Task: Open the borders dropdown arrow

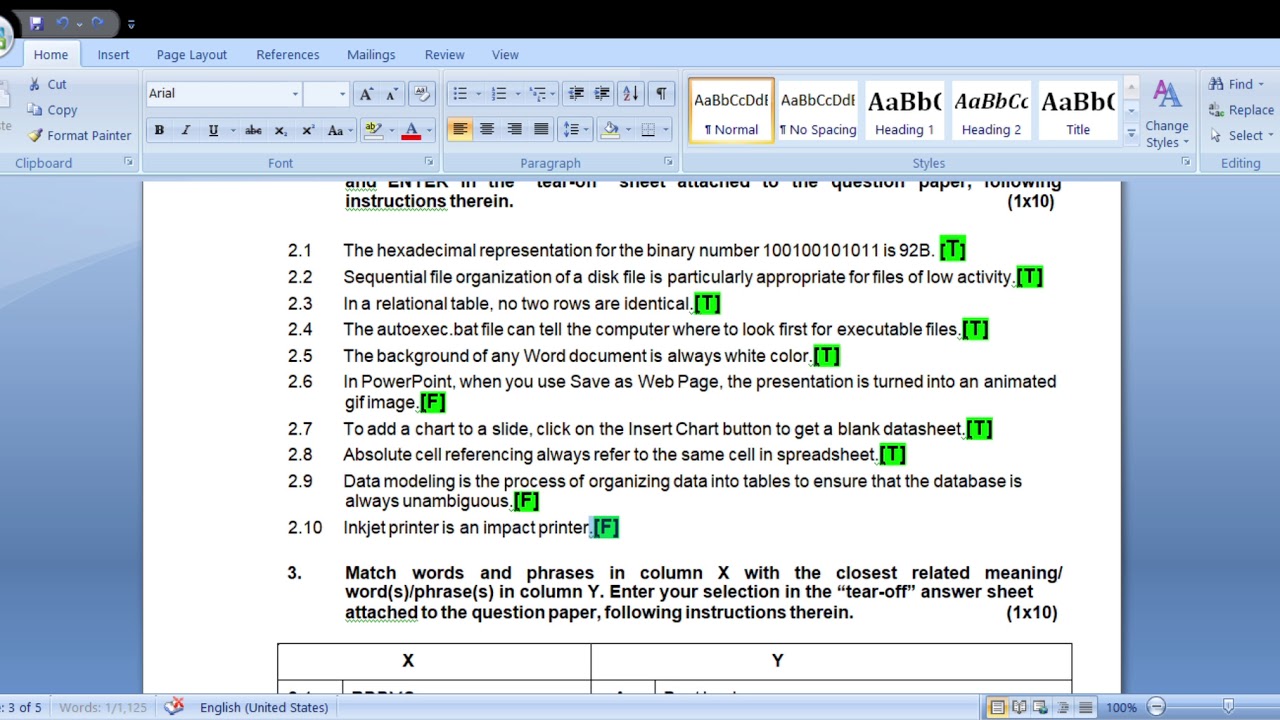Action: (x=666, y=130)
